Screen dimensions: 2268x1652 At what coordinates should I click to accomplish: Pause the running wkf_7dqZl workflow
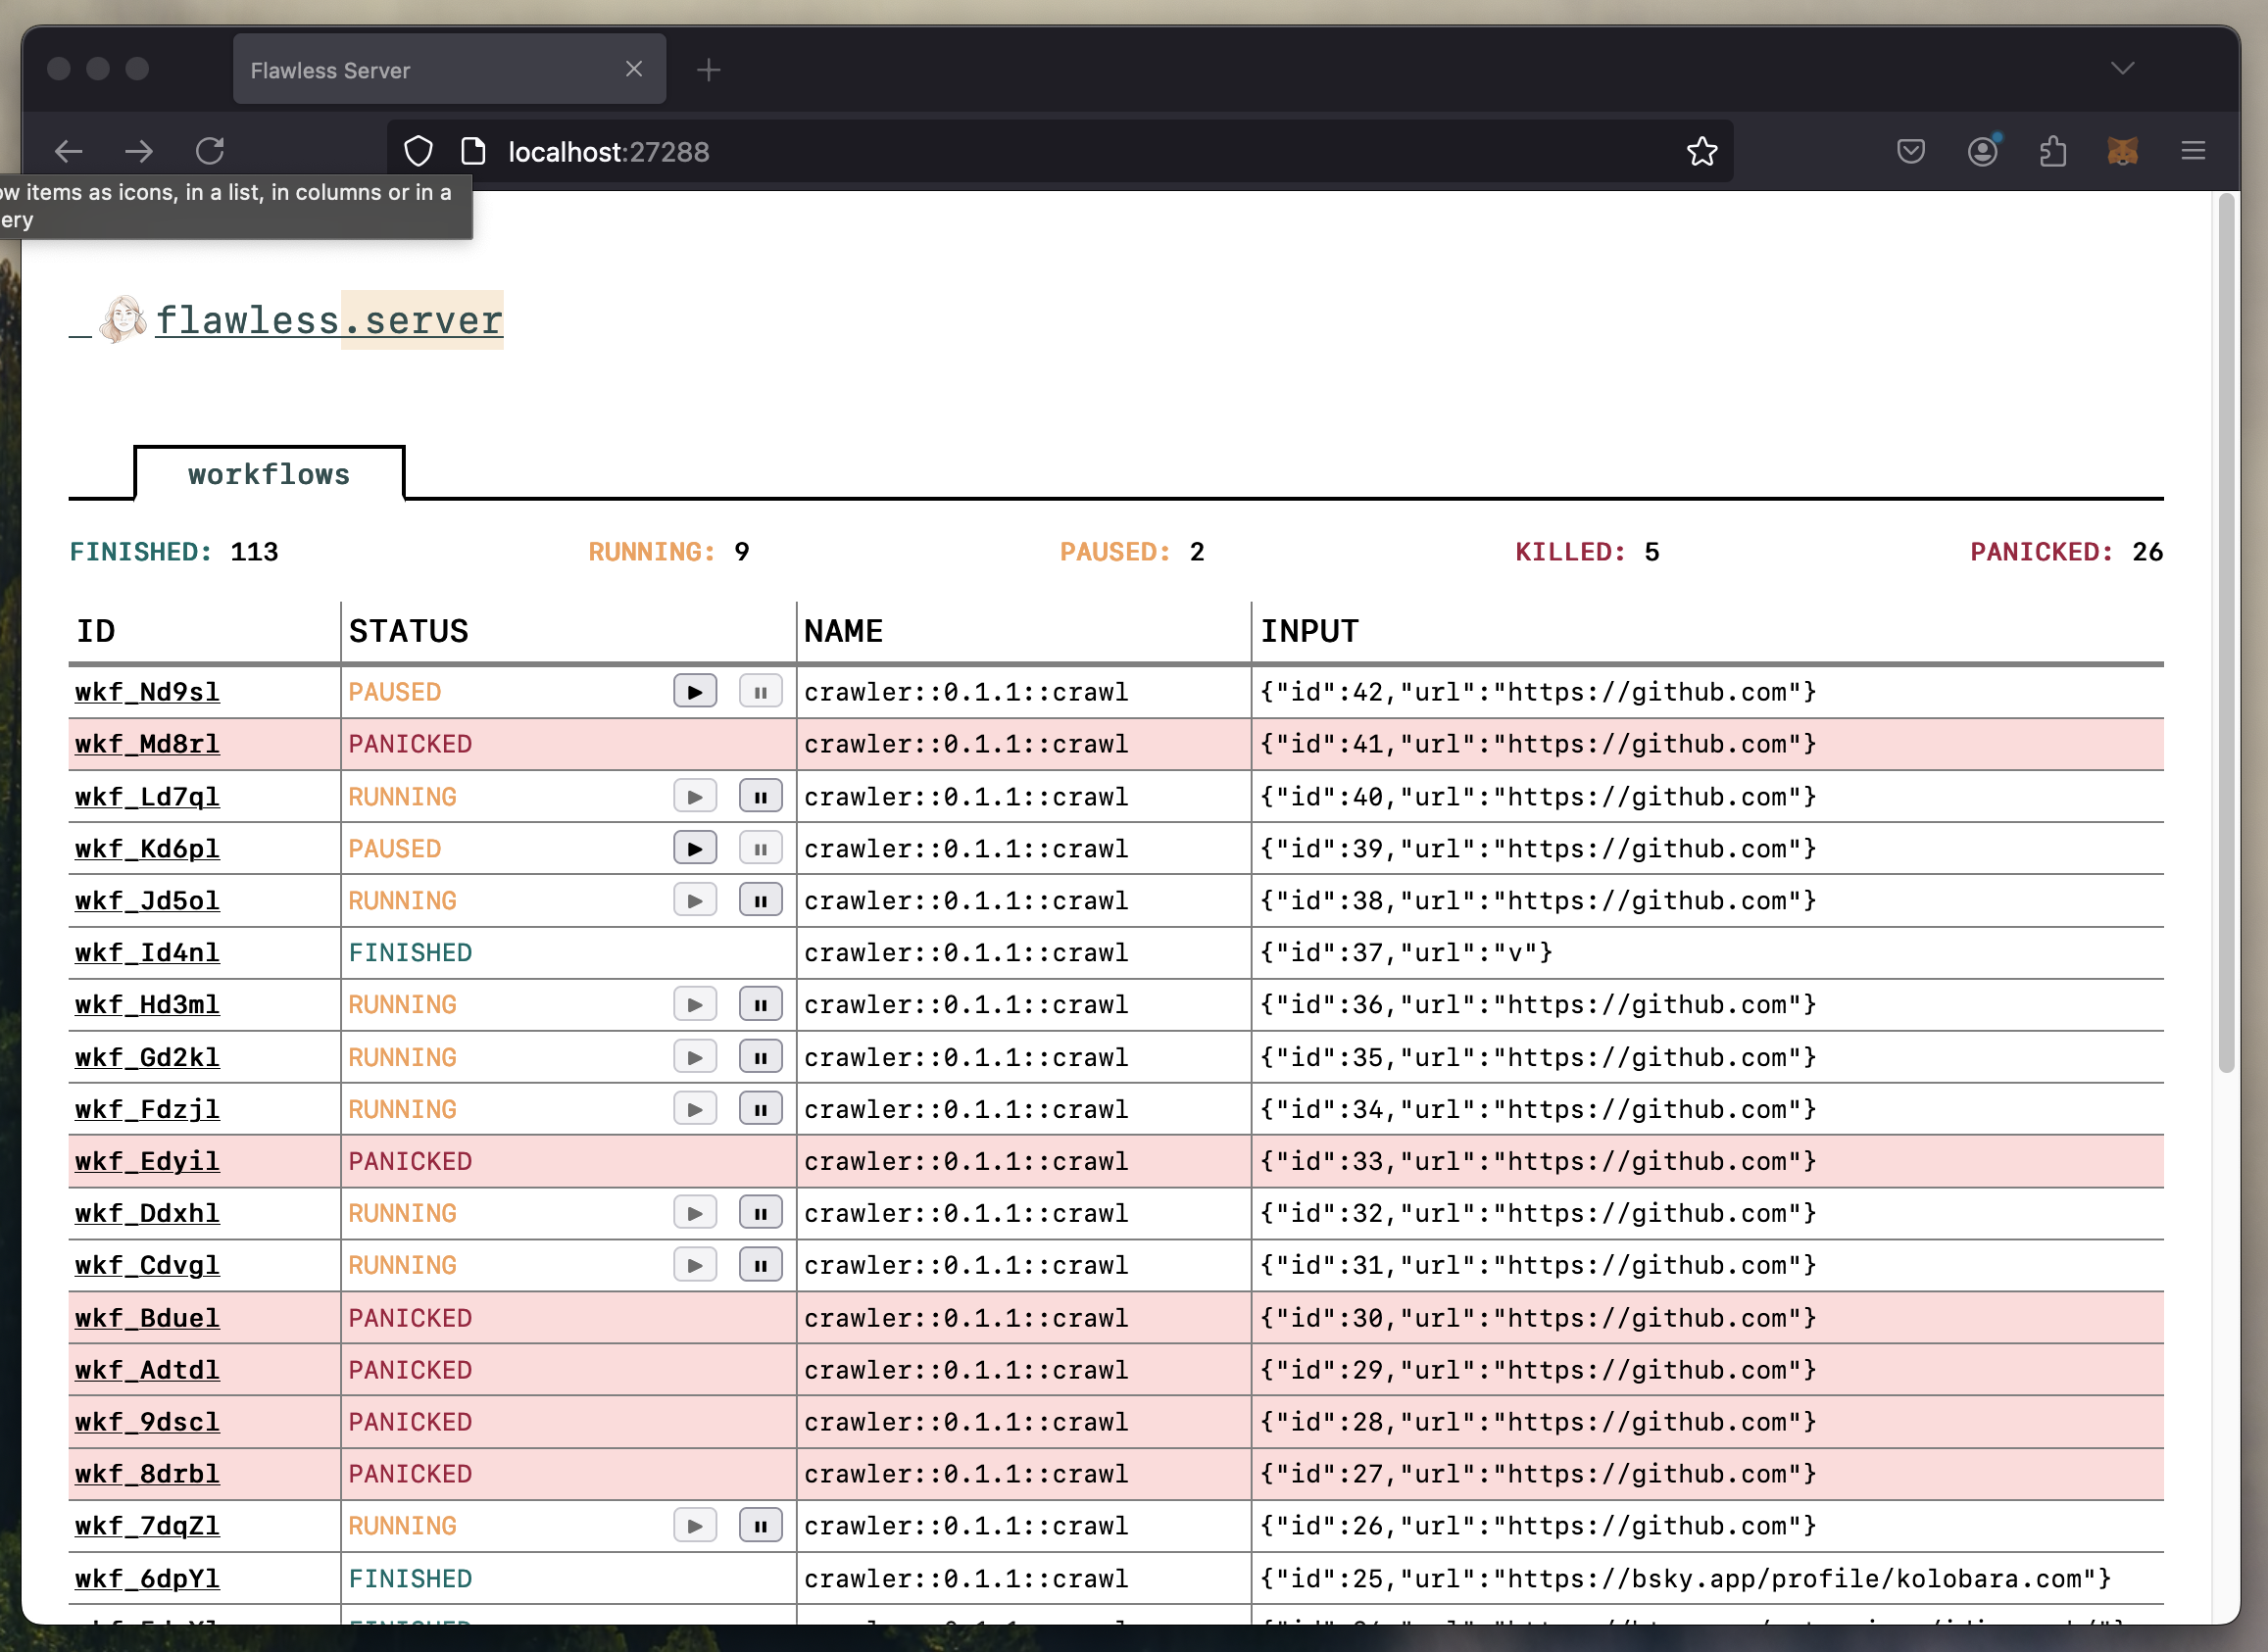click(x=760, y=1525)
